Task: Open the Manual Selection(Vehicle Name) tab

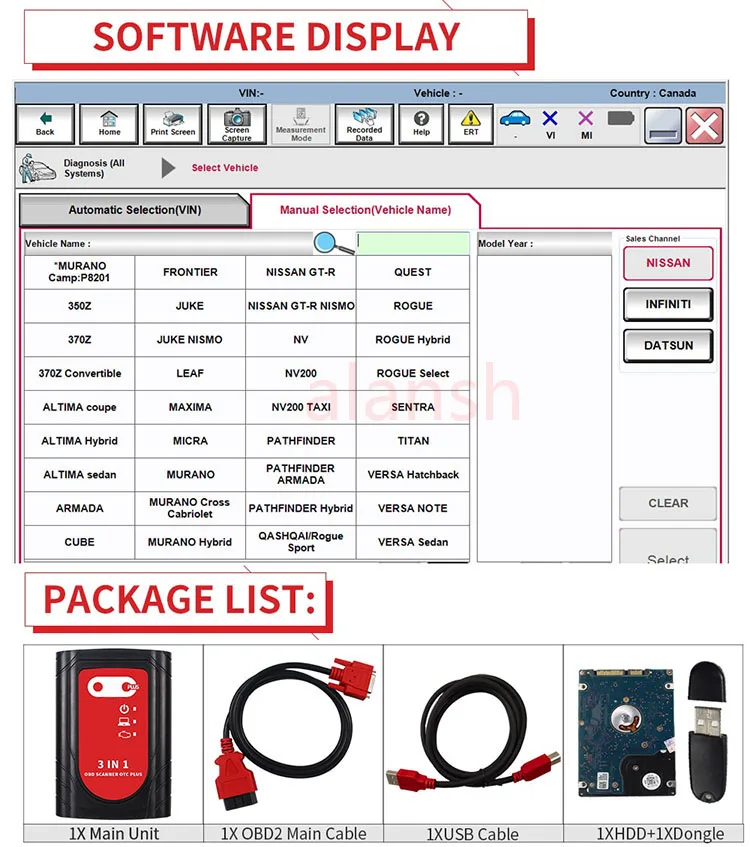Action: tap(365, 210)
